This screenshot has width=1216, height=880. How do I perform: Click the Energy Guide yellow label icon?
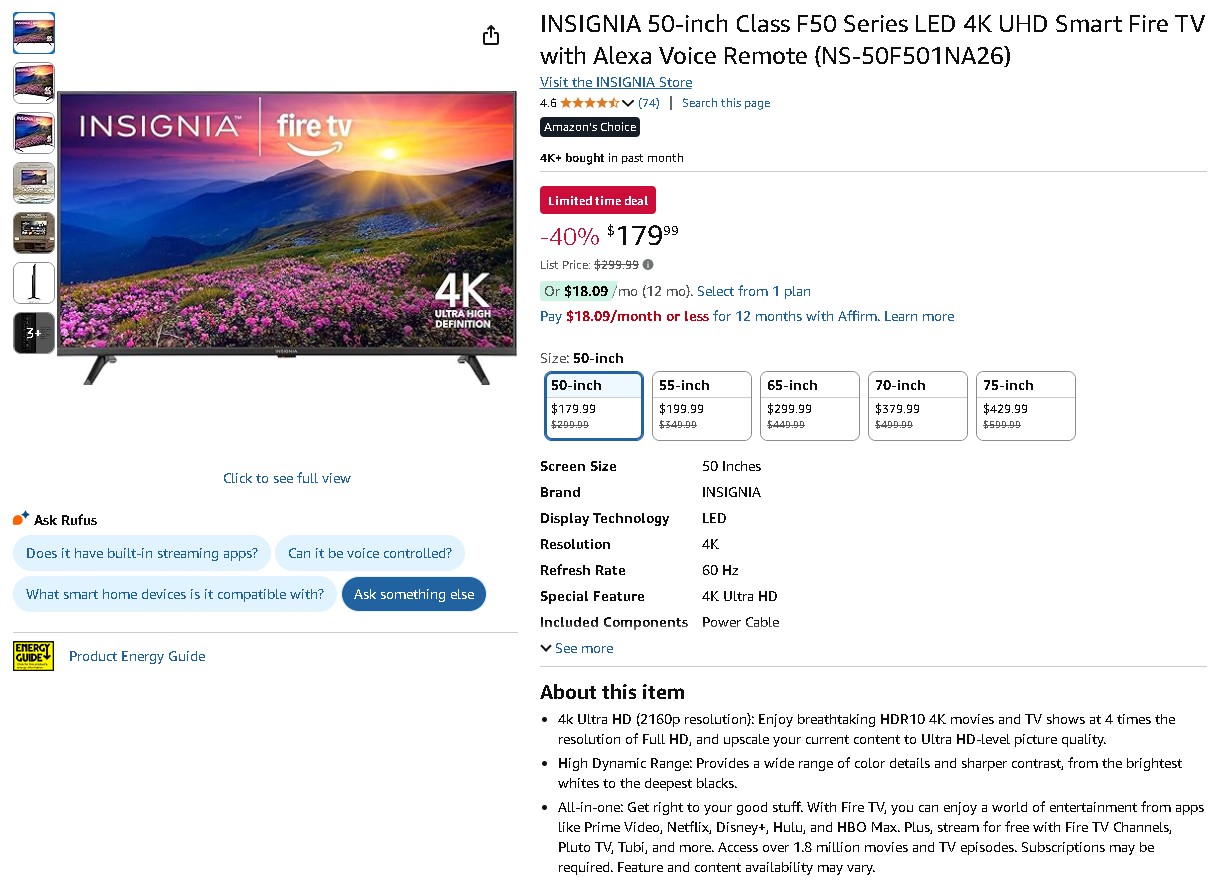[x=33, y=656]
